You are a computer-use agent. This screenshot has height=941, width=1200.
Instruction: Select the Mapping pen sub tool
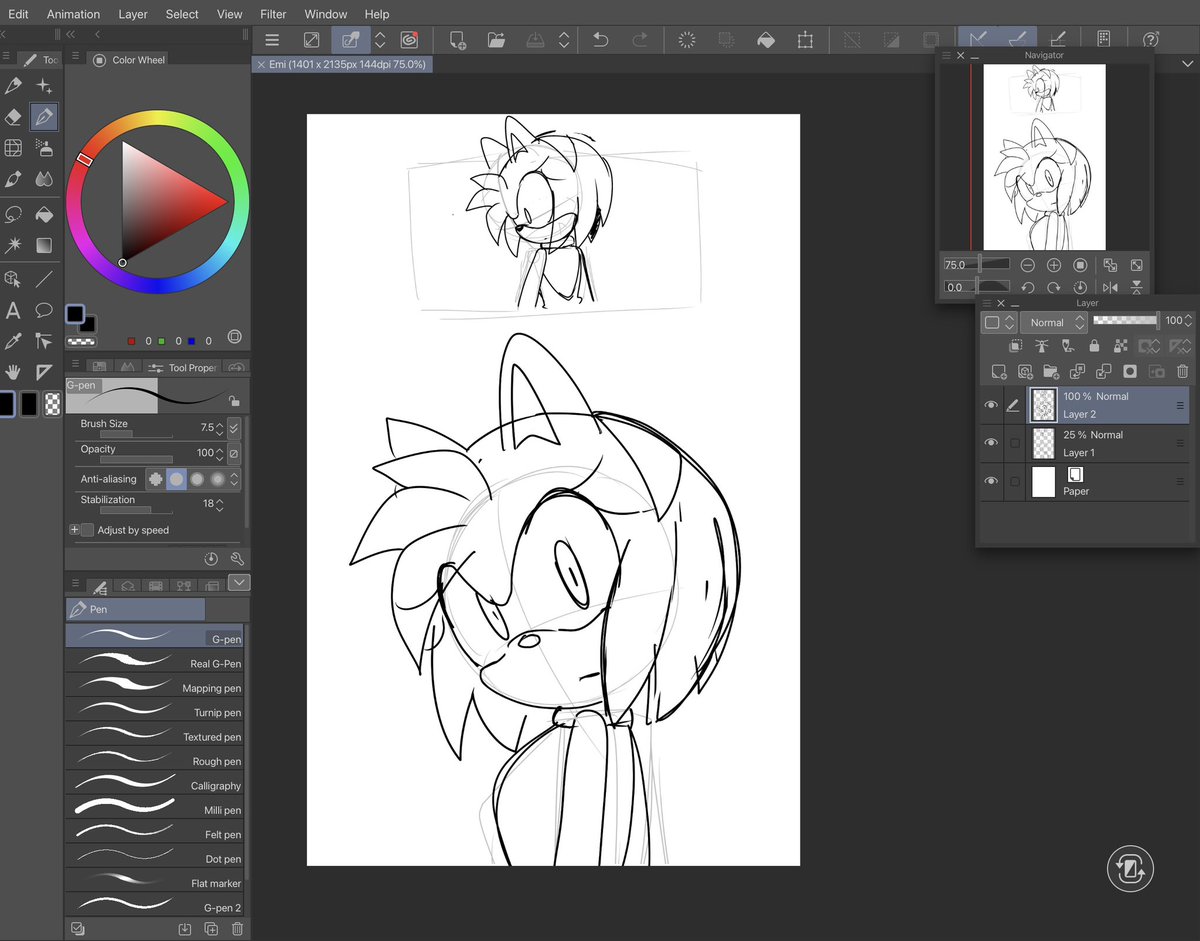(154, 685)
